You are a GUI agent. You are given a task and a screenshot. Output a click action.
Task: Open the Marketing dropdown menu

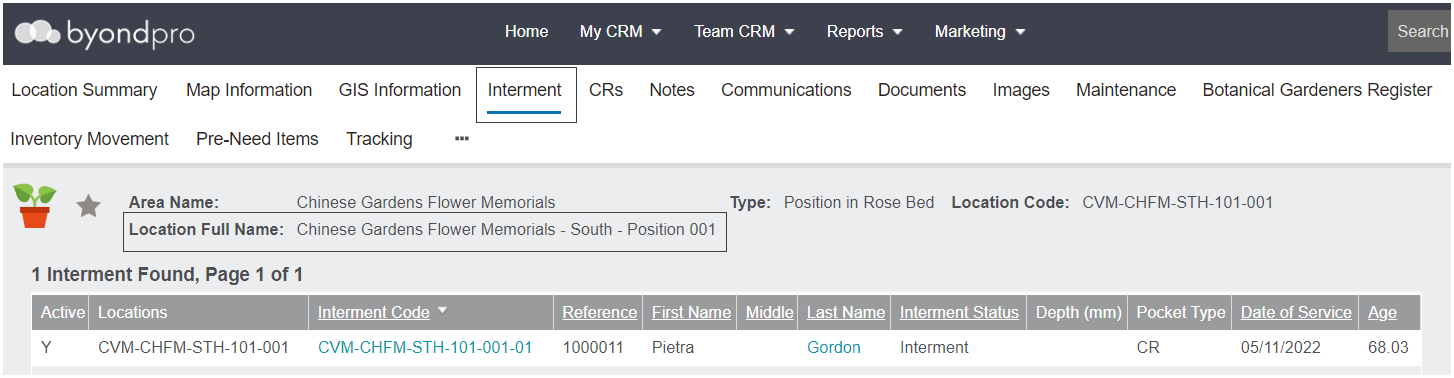(980, 32)
